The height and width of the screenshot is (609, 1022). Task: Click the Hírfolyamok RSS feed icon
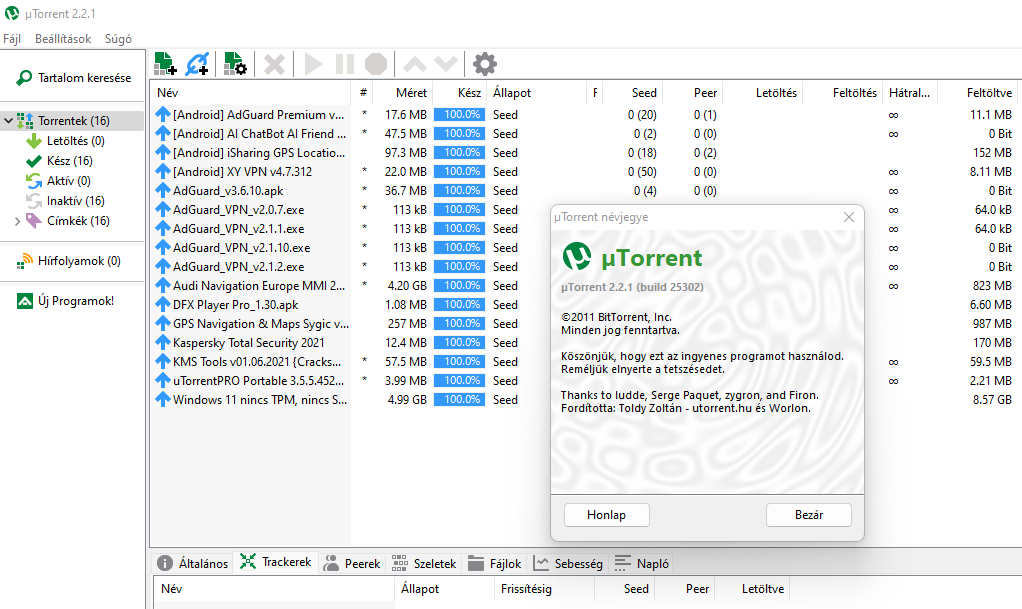tap(25, 261)
